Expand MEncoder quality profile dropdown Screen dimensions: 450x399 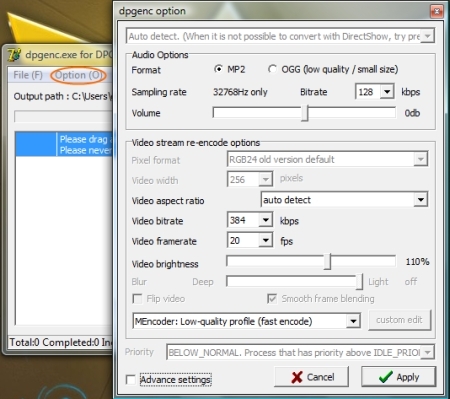(353, 321)
